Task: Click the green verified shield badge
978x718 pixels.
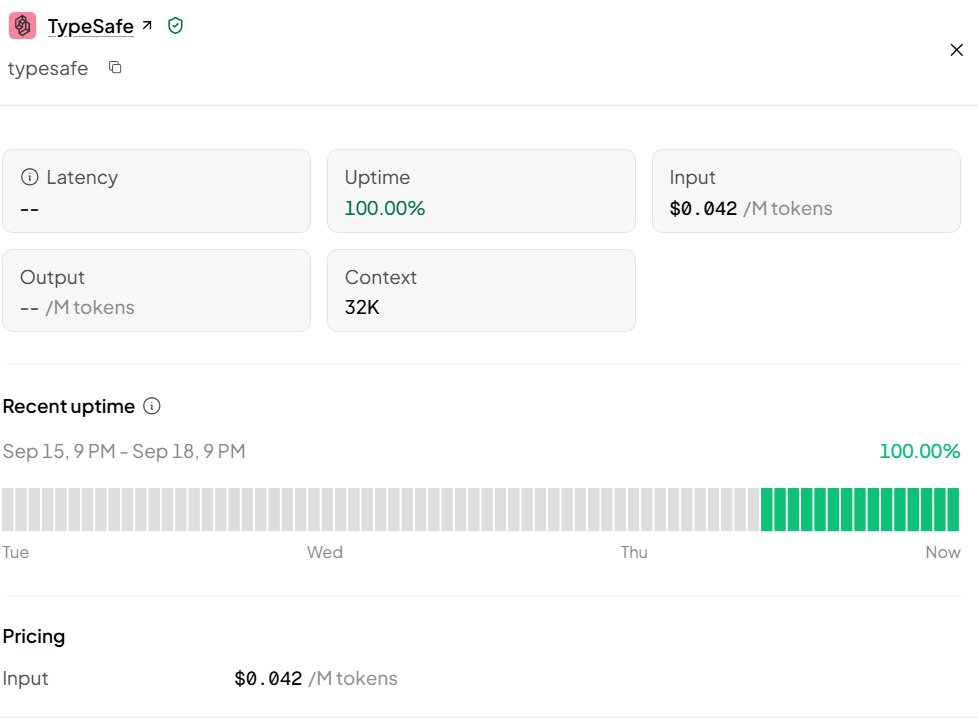Action: 175,26
